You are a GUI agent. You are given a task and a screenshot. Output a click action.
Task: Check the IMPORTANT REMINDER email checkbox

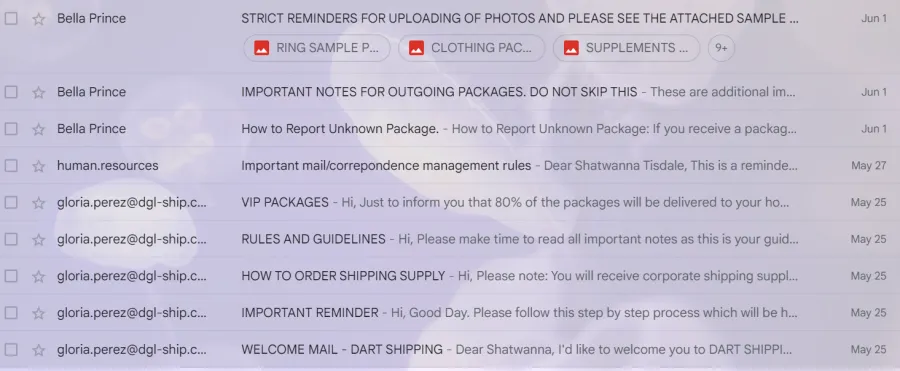[x=11, y=313]
